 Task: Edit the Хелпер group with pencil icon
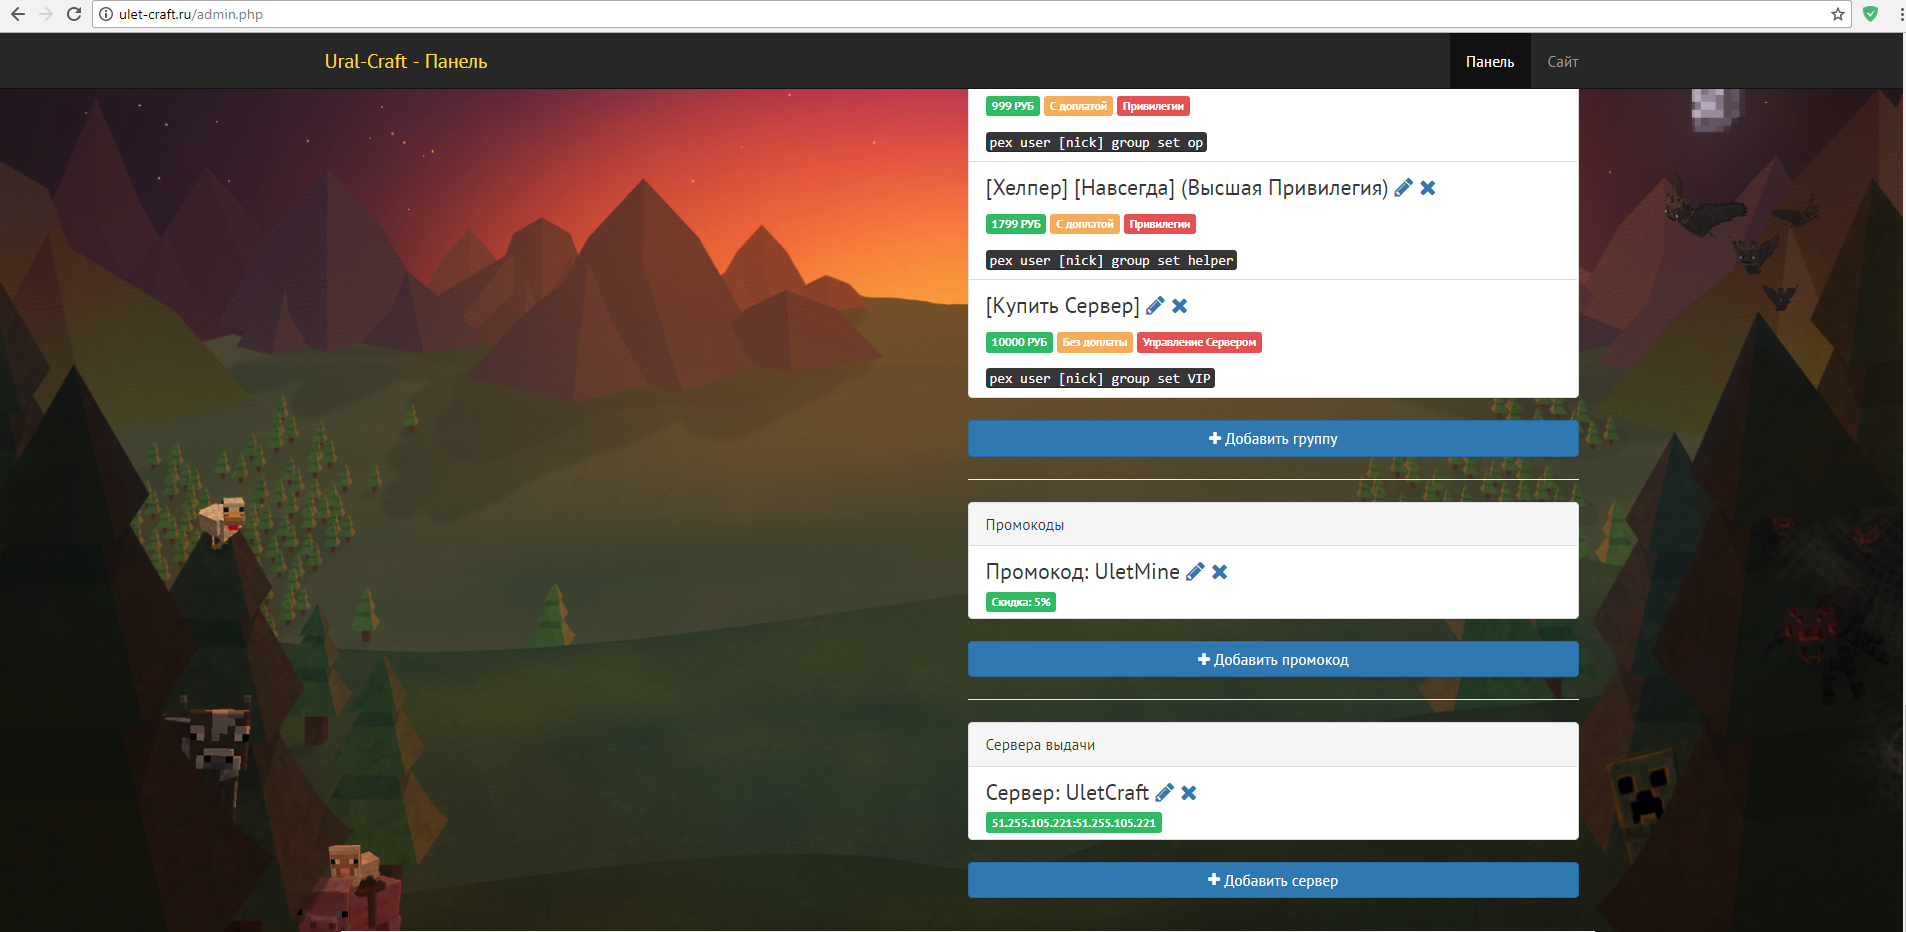[x=1403, y=188]
